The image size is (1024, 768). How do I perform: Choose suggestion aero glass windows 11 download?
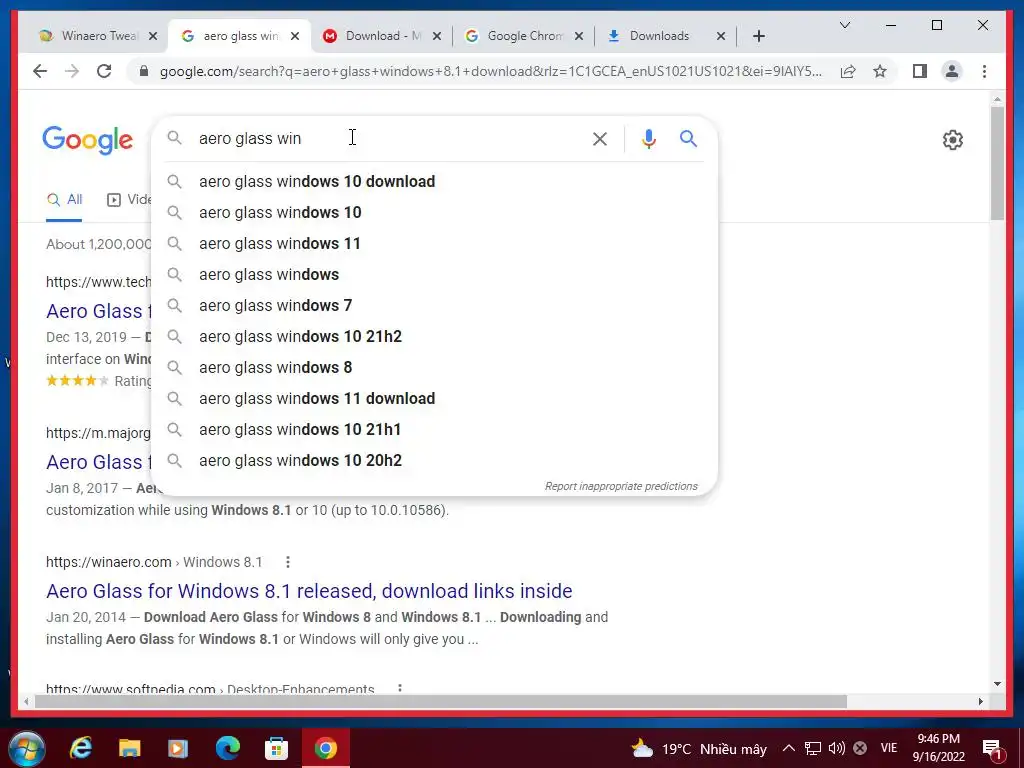pos(434,398)
